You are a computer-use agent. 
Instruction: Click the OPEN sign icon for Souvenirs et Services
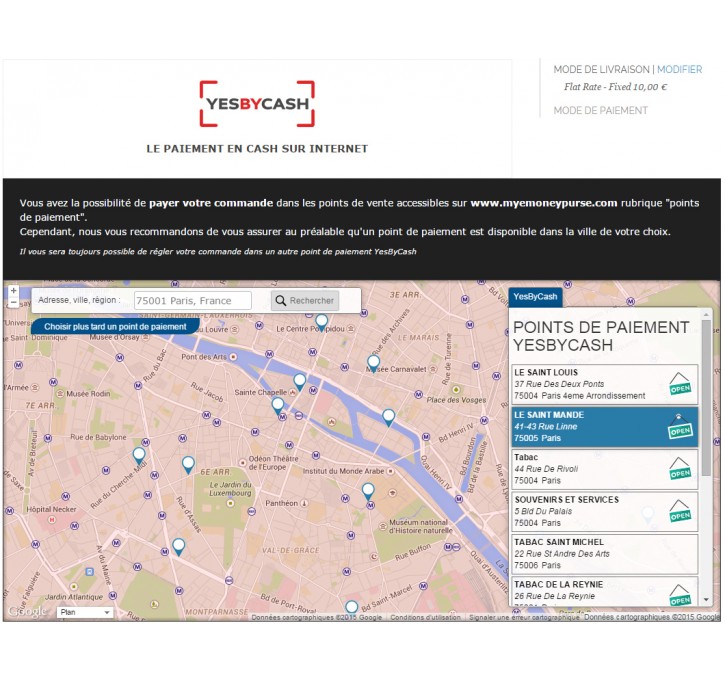click(x=680, y=511)
